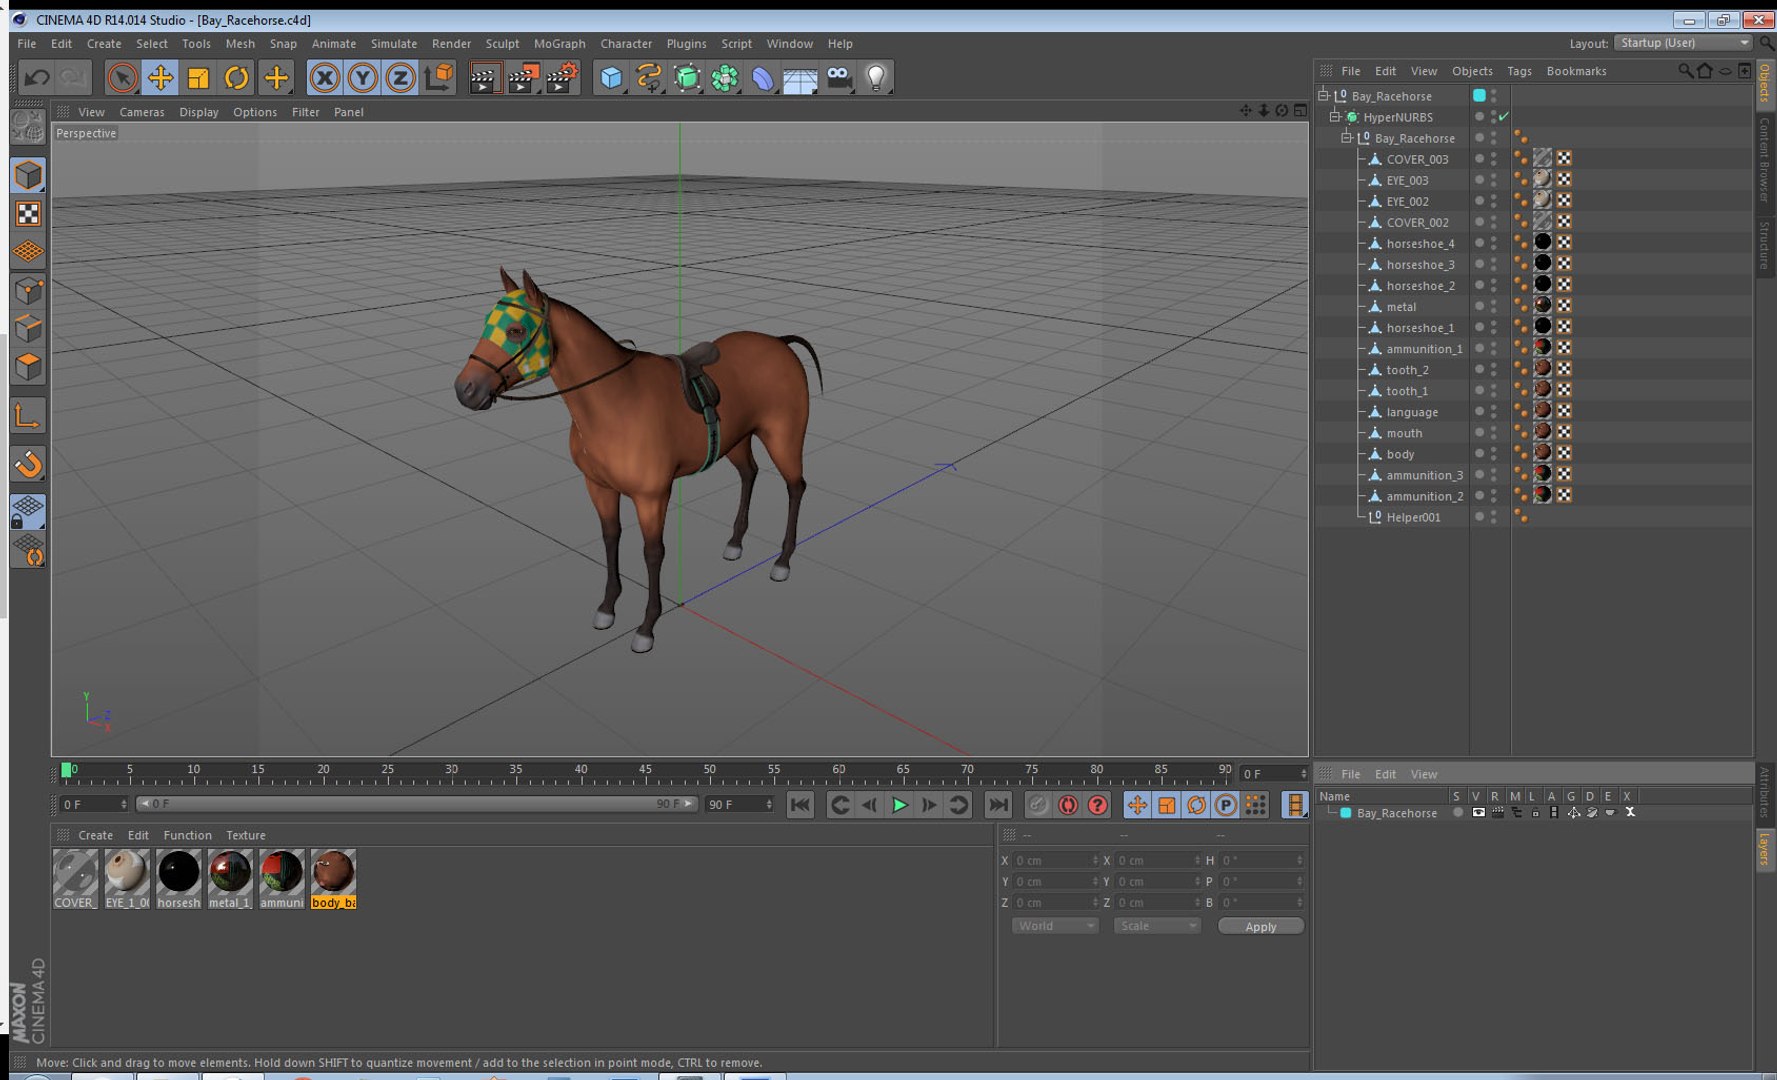Select the language object in tree
Screen dimensions: 1777x1080
click(x=1412, y=412)
